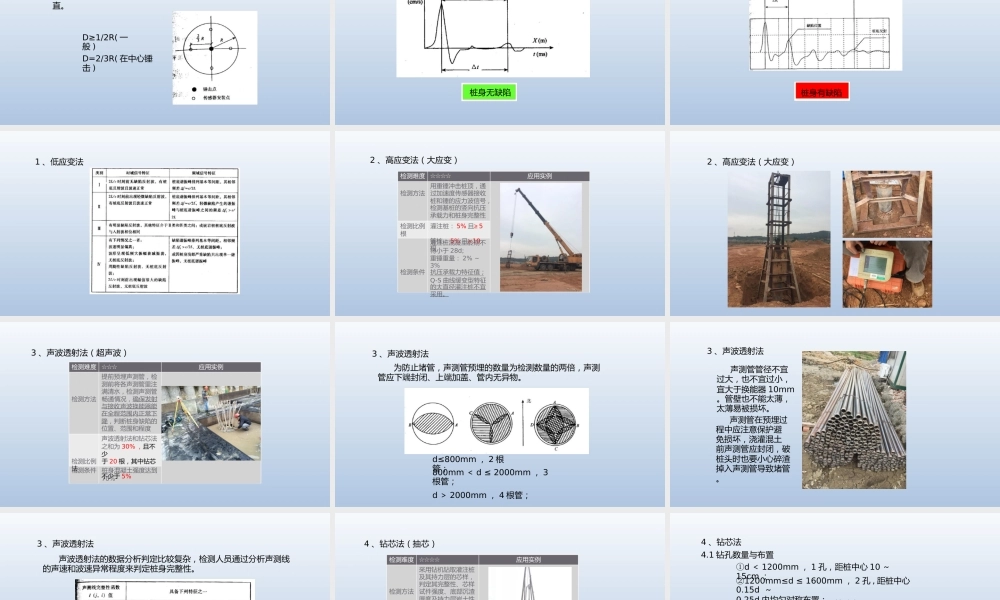Select the 3、声波透射法(超声波) title
1000x600 pixels.
tap(80, 352)
